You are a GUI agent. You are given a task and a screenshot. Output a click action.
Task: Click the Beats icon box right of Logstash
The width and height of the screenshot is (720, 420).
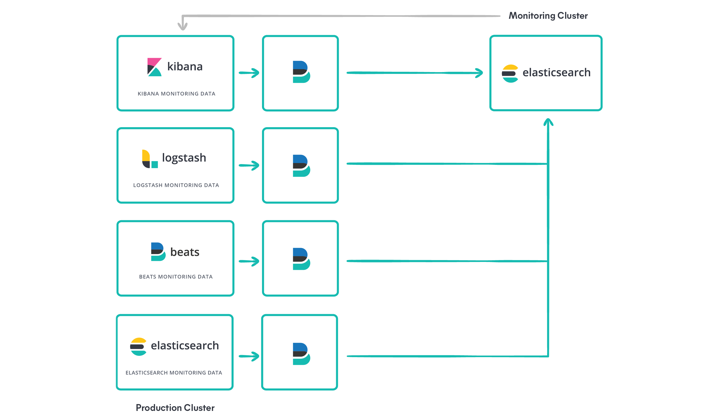[x=300, y=165]
